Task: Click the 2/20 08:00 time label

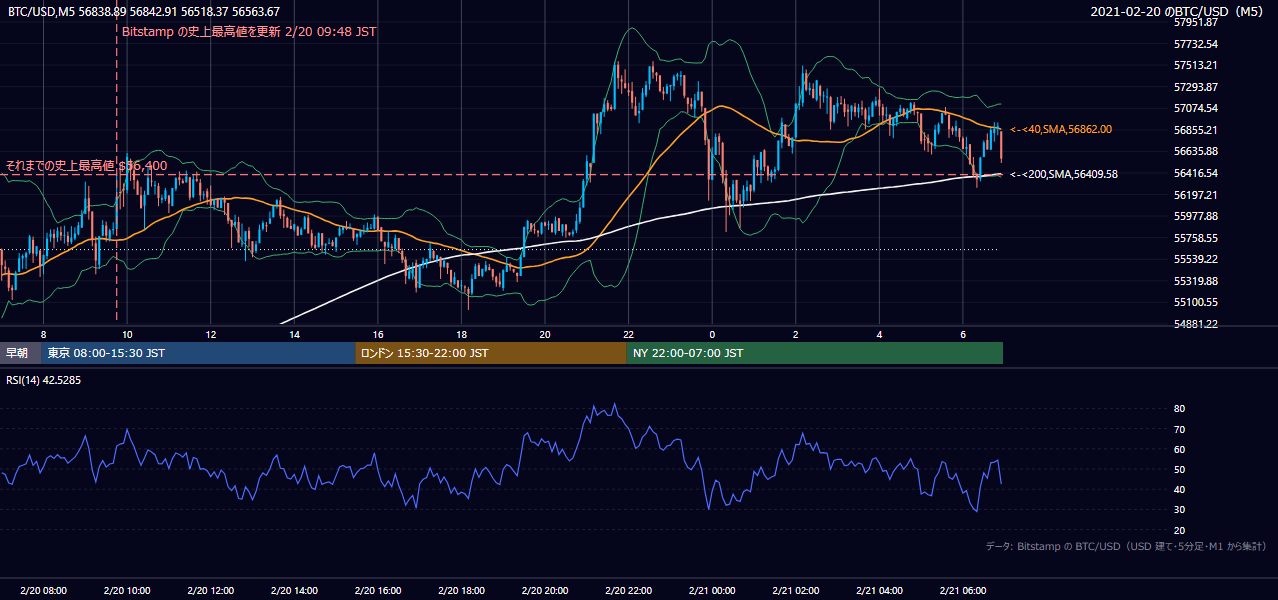Action: coord(43,591)
